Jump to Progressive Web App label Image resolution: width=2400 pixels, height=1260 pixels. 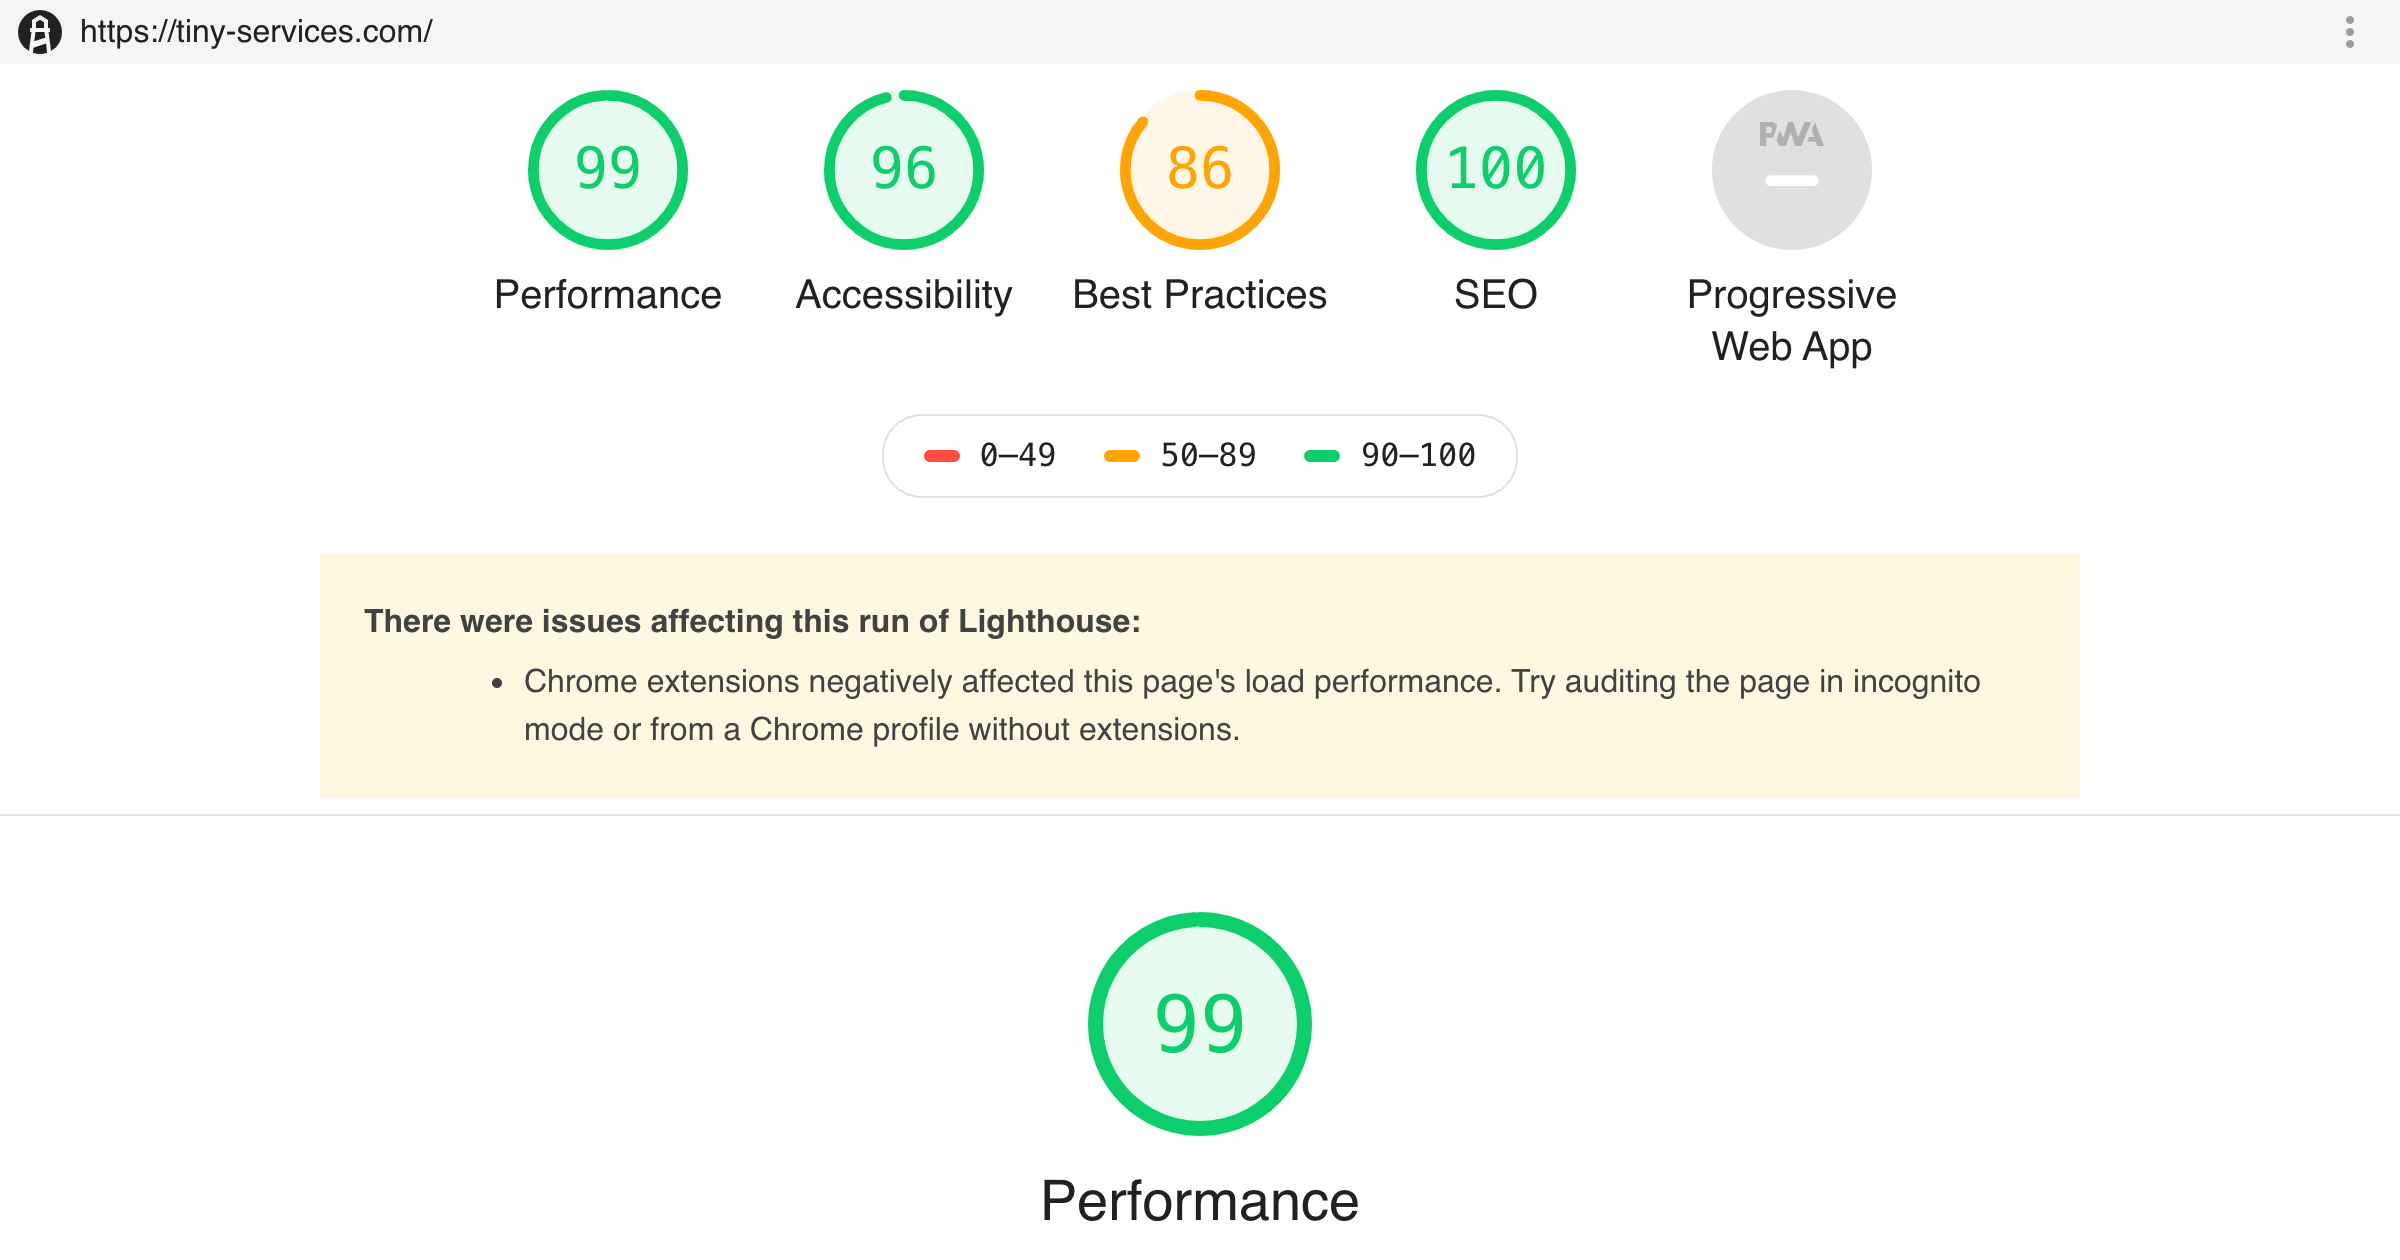(x=1792, y=321)
